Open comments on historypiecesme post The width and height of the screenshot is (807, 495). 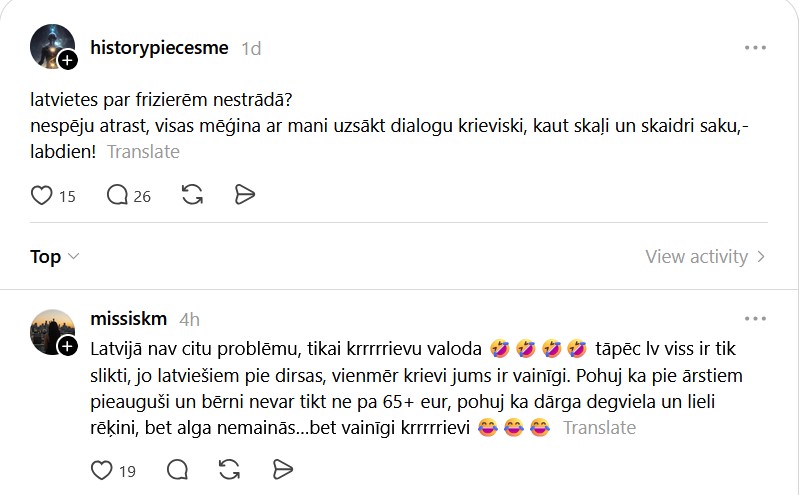click(x=118, y=195)
